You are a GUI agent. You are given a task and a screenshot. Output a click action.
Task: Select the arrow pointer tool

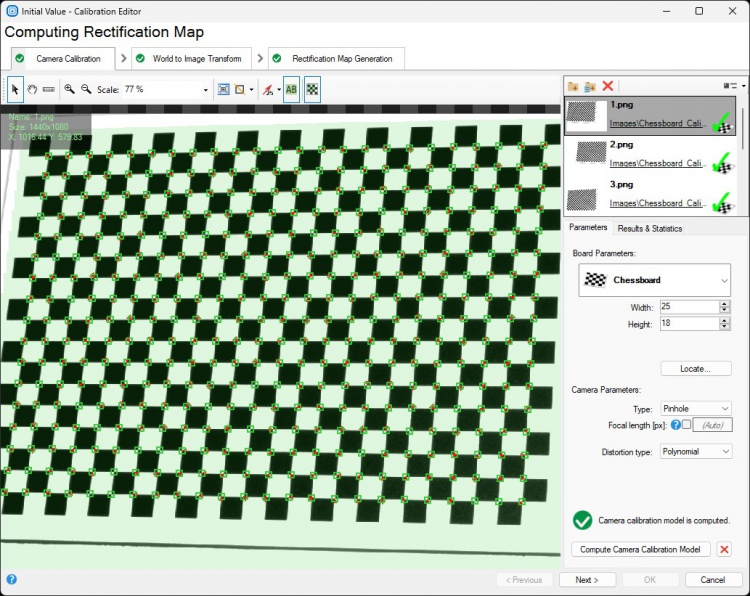click(x=16, y=89)
